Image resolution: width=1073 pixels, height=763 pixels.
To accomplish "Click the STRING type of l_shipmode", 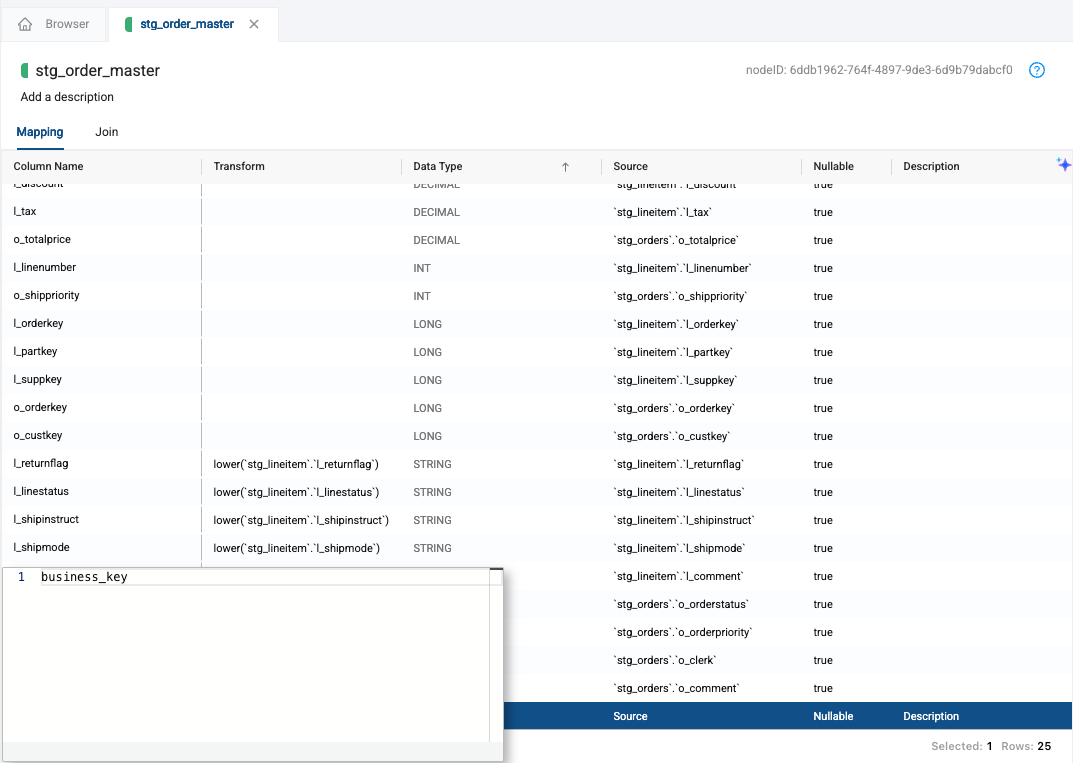I will click(432, 549).
